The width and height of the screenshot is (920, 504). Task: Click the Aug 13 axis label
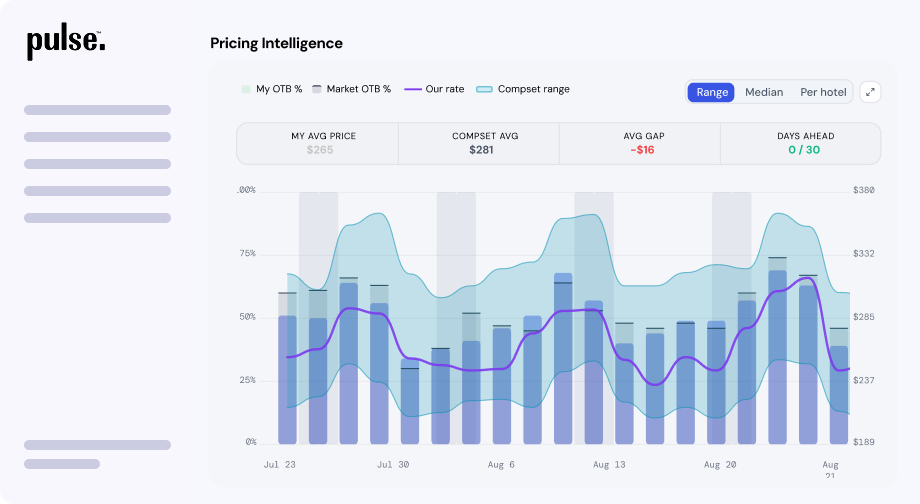[x=609, y=465]
